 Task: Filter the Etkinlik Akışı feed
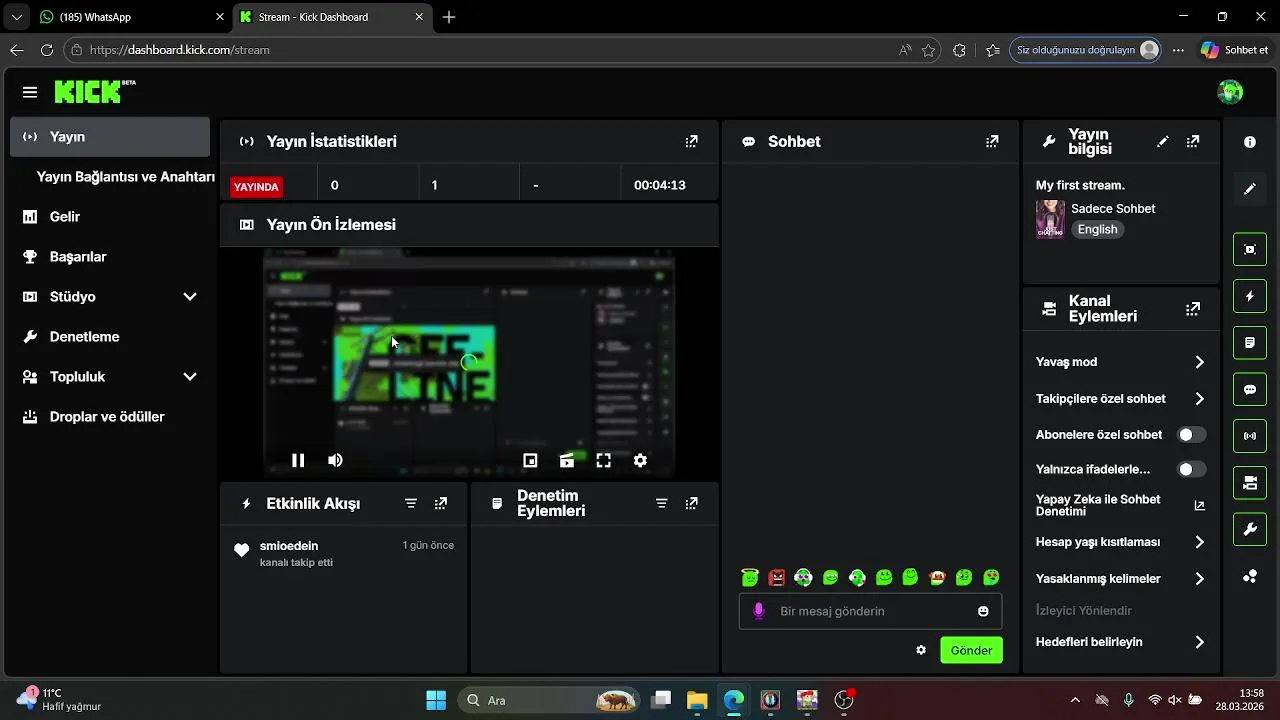(x=411, y=504)
